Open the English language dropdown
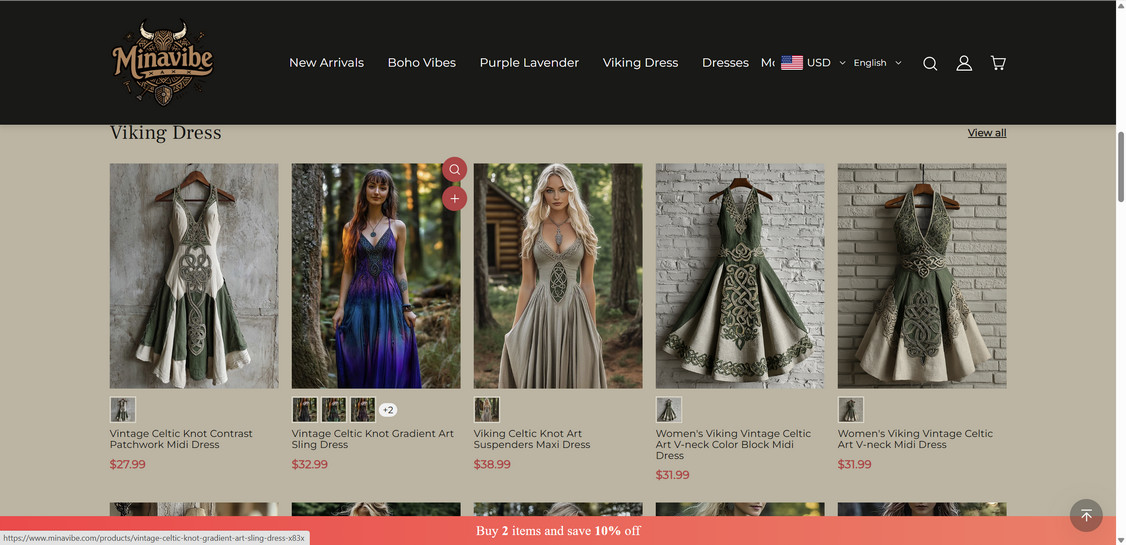 tap(877, 62)
